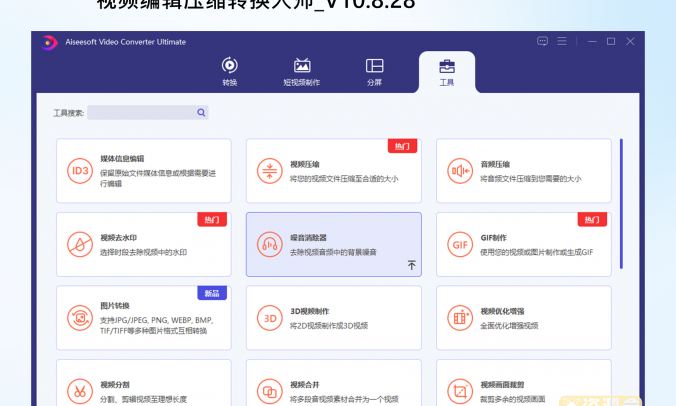Click the tools list vertical scrollbar
This screenshot has height=406, width=676.
point(621,203)
